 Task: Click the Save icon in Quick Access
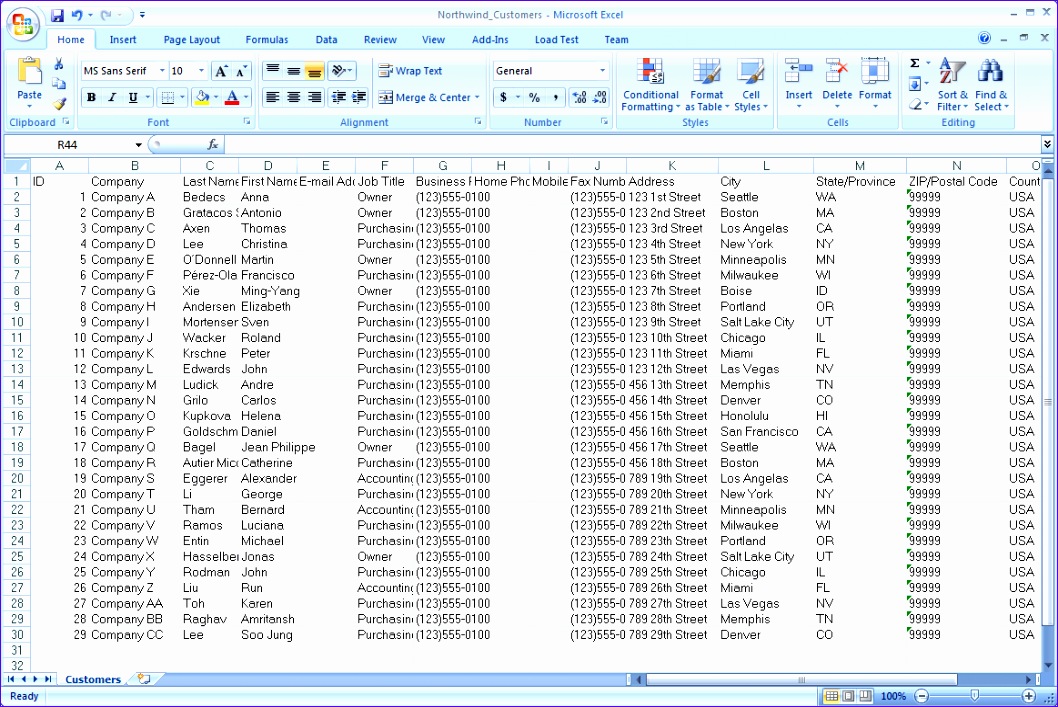pyautogui.click(x=57, y=15)
